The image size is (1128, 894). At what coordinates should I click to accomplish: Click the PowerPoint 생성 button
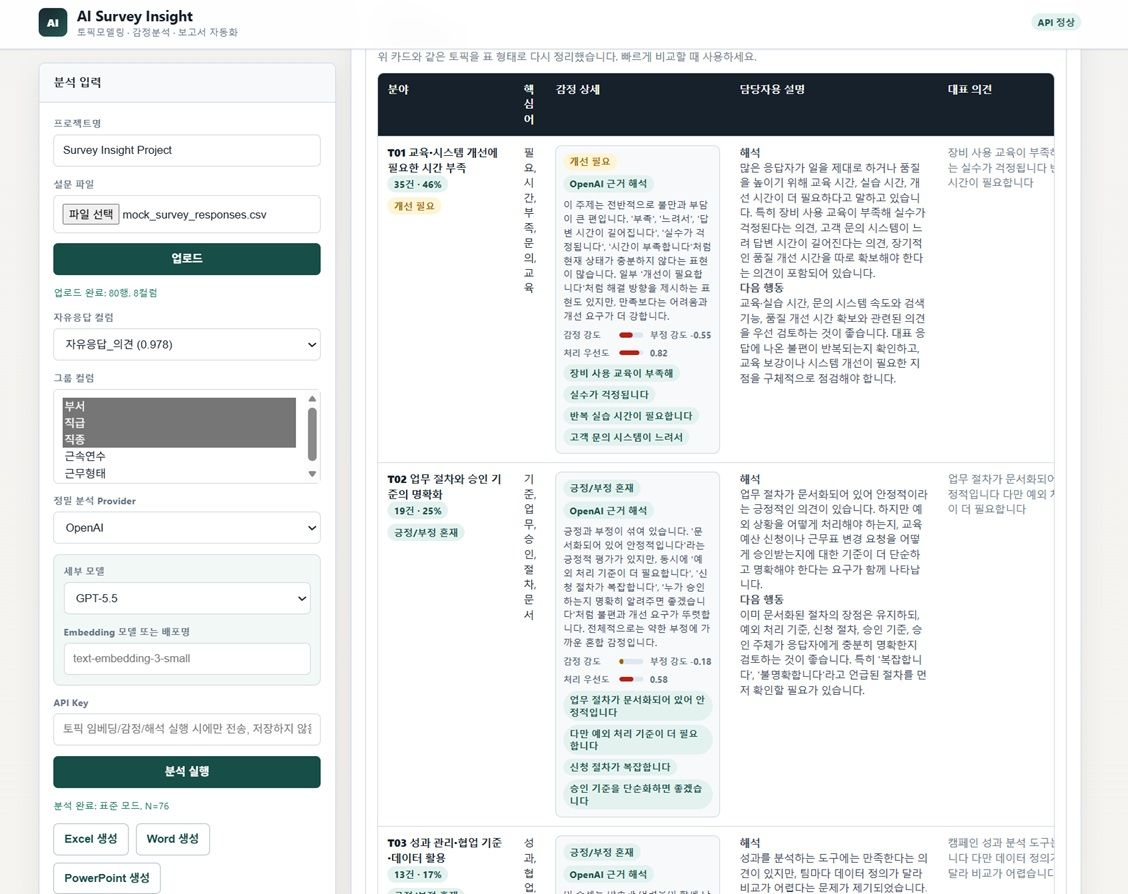107,877
